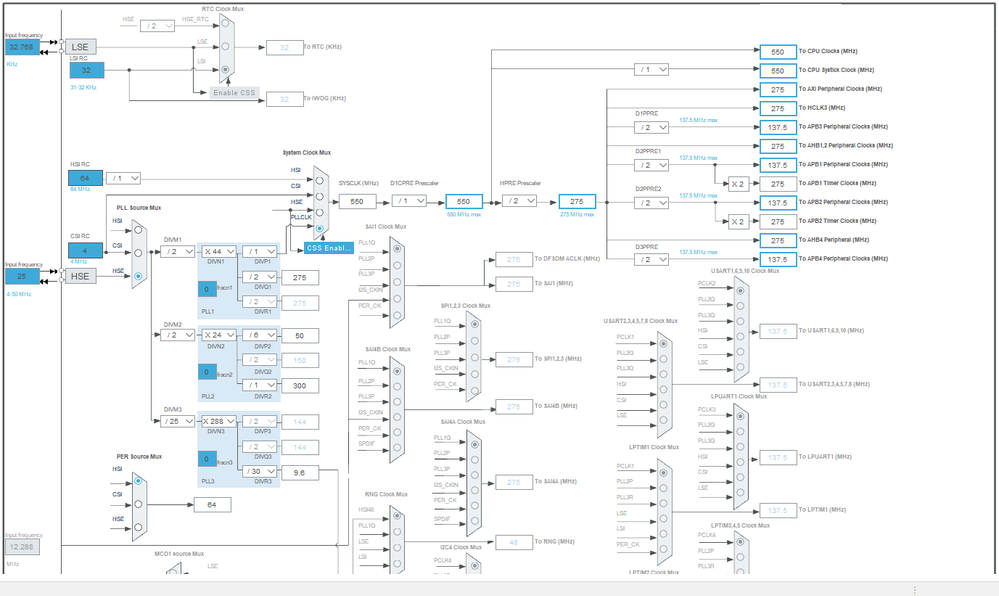Open the DIVM3 /25 dropdown
Screen dimensions: 999x596
coord(177,421)
